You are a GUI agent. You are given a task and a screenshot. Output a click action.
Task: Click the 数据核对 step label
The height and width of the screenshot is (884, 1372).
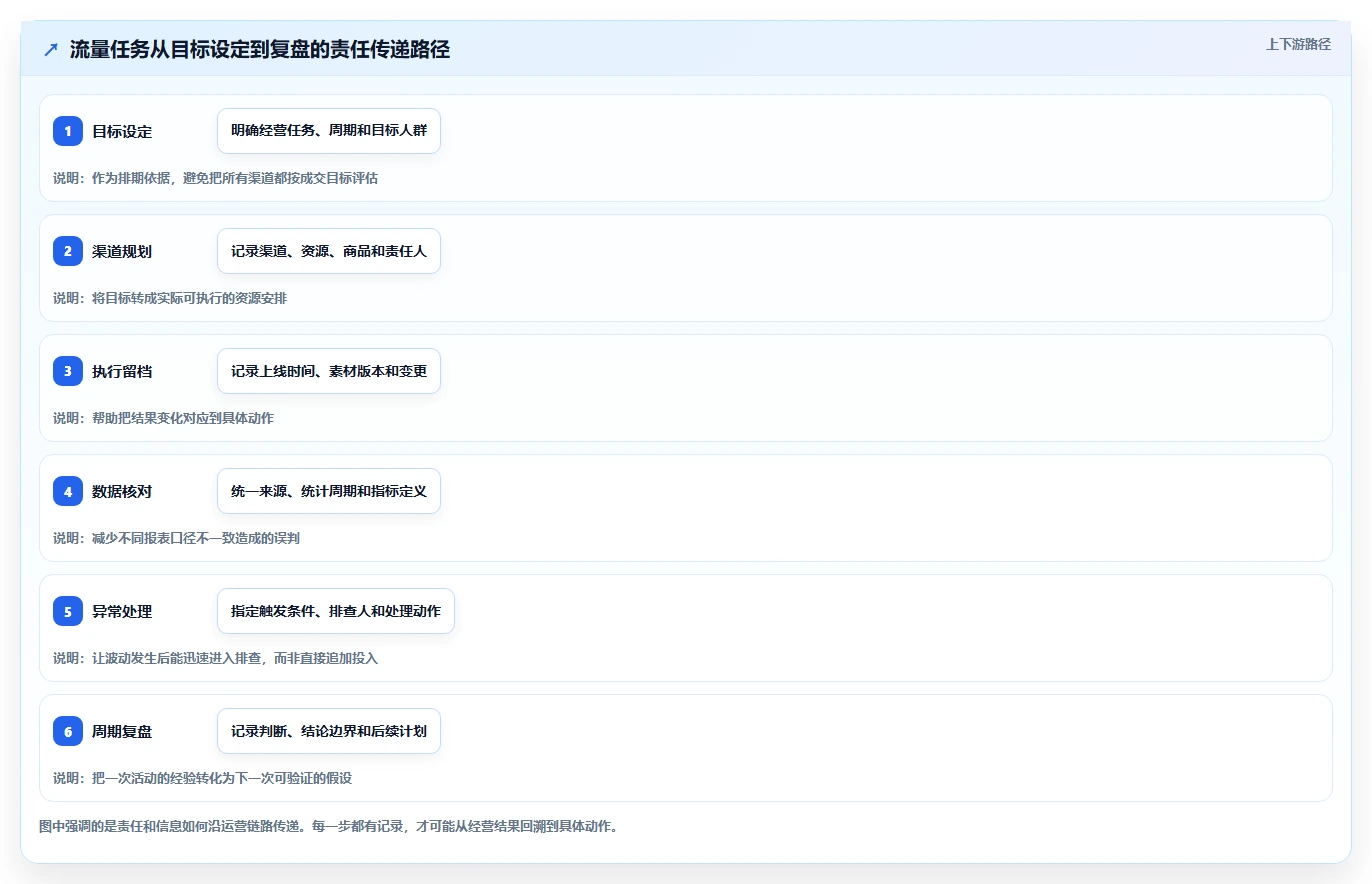tap(122, 491)
